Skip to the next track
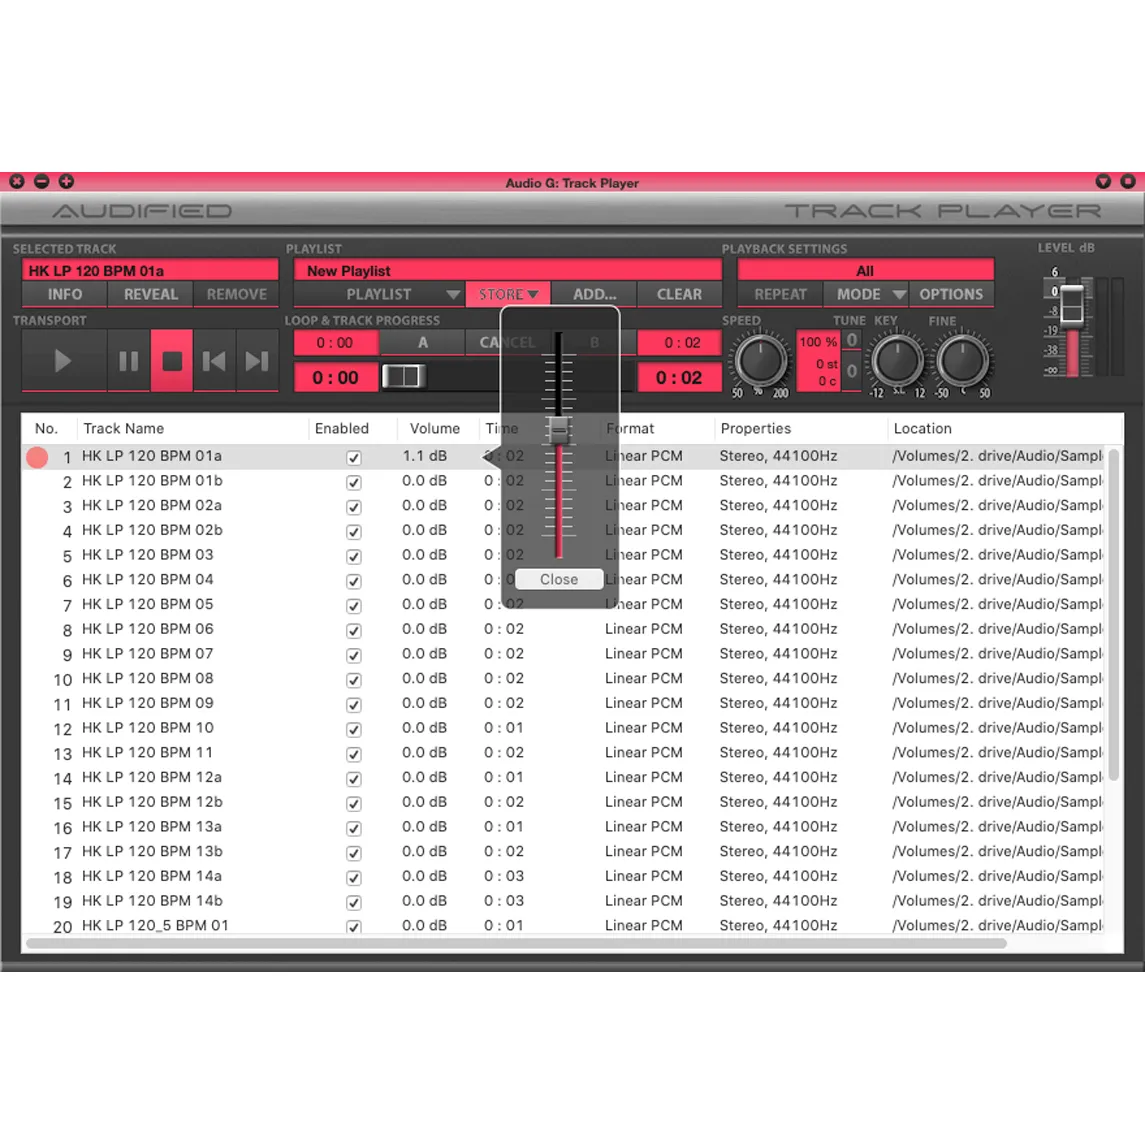The height and width of the screenshot is (1145, 1145). [257, 361]
